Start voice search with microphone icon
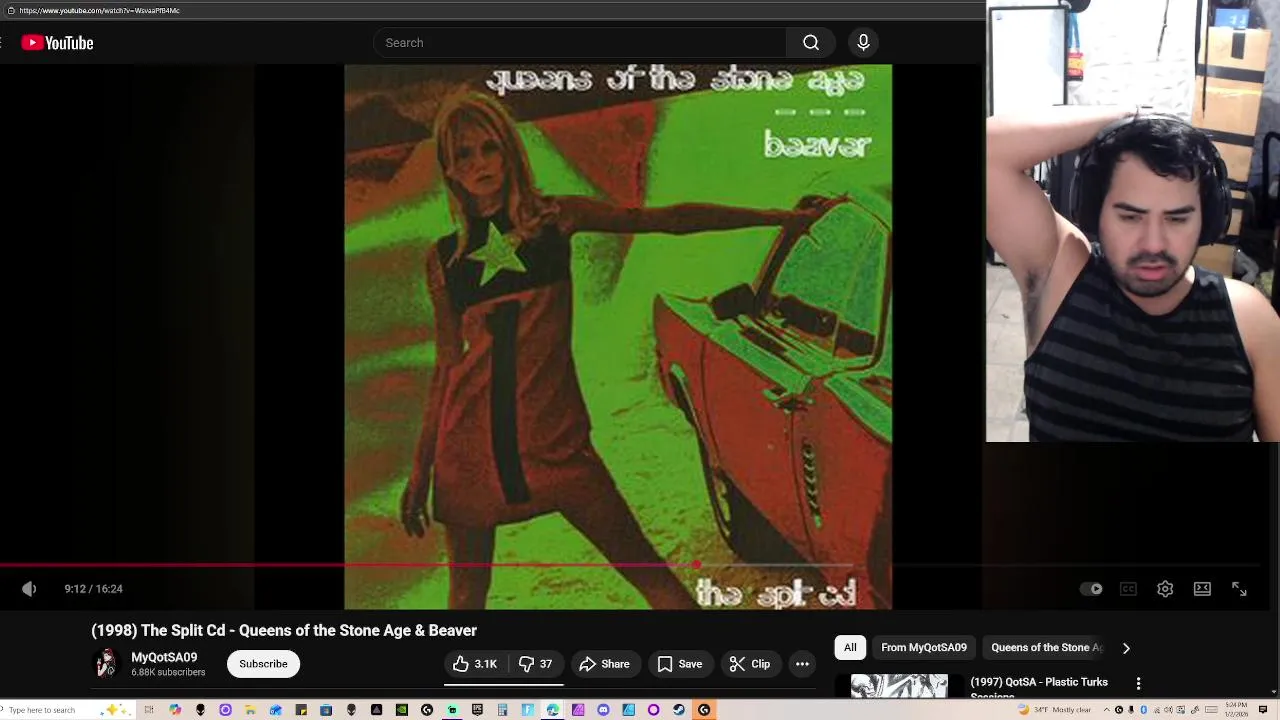 pyautogui.click(x=863, y=43)
